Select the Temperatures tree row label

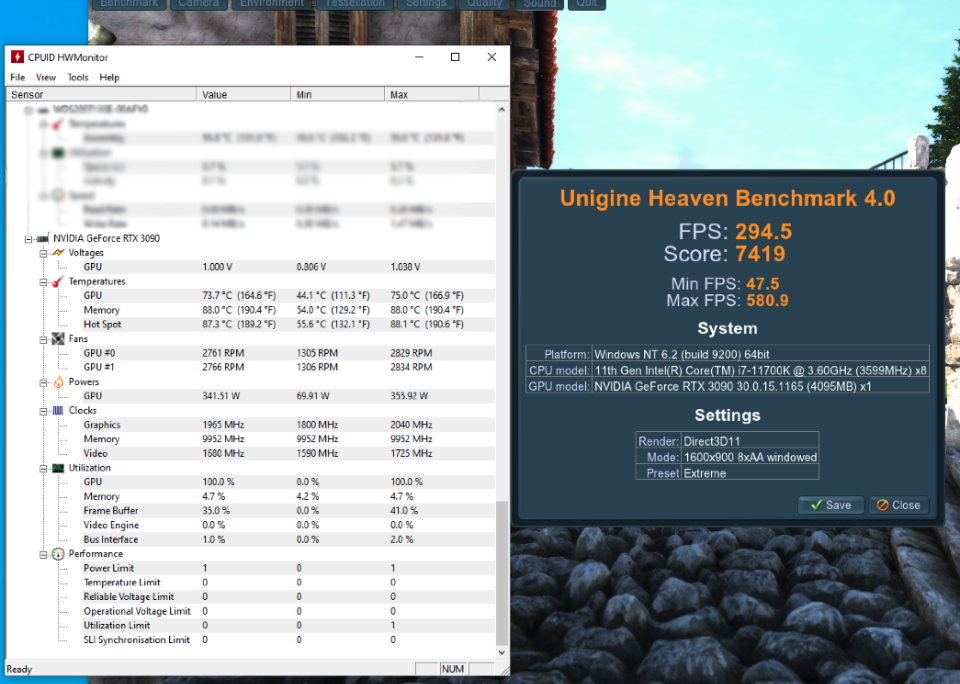[x=97, y=281]
